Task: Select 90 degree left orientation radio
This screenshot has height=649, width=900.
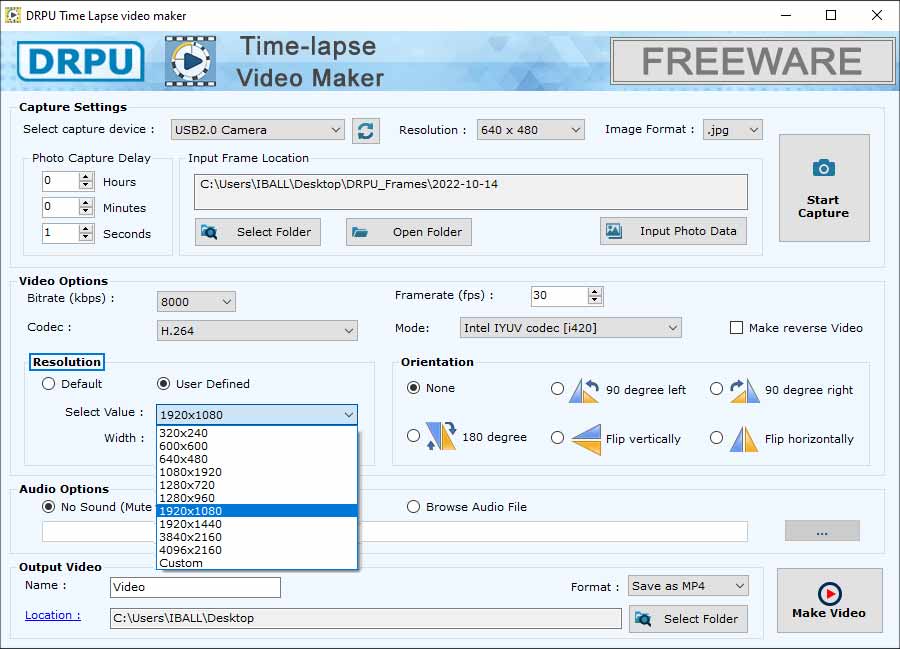Action: pos(557,389)
